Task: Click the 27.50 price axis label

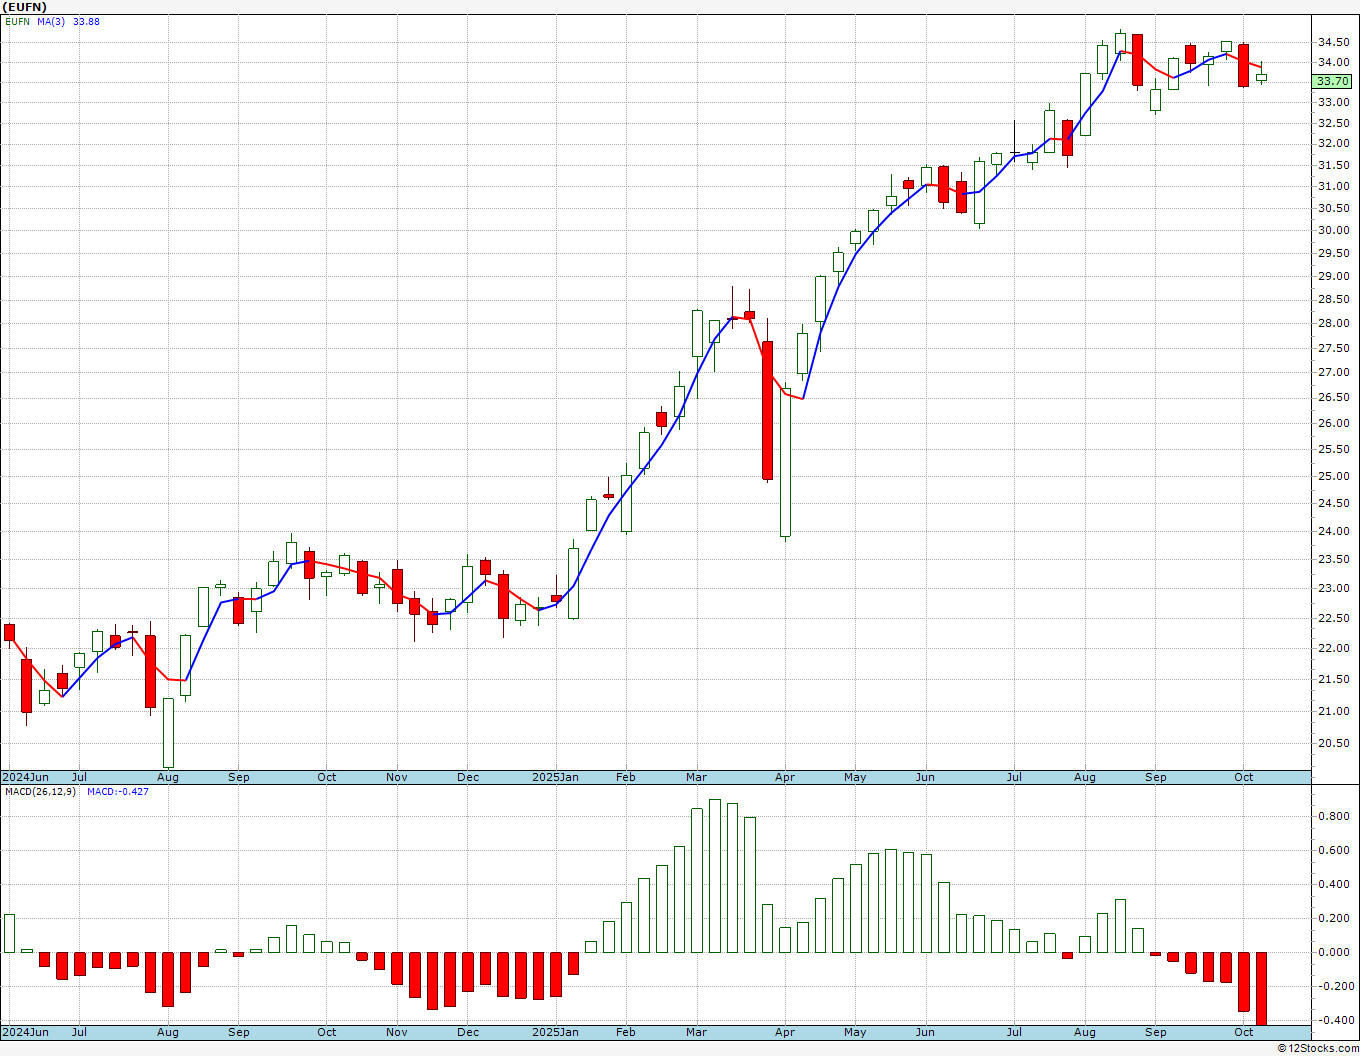Action: click(1334, 349)
